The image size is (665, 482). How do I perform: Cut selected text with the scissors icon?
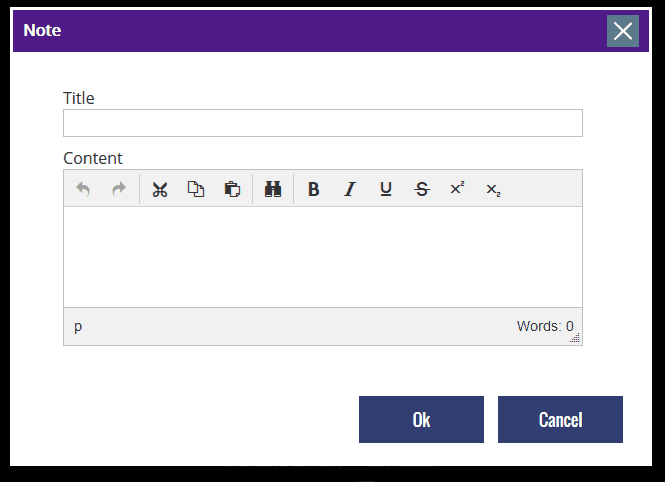pos(160,189)
